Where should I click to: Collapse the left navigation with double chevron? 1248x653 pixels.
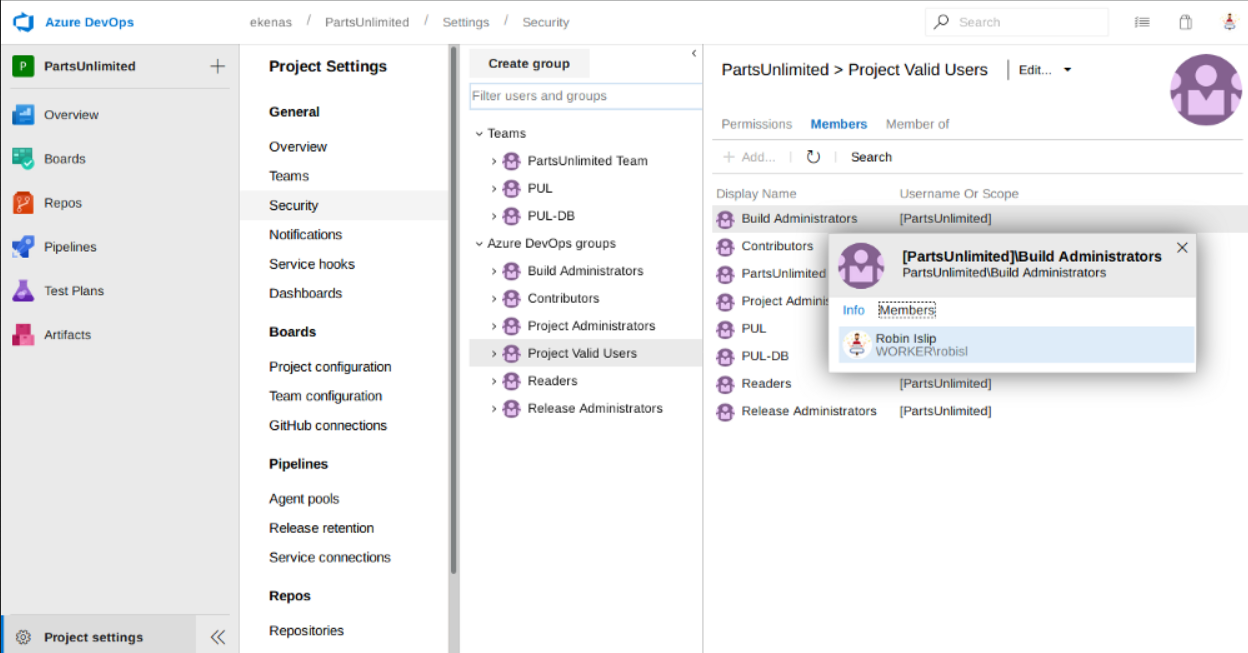click(217, 637)
